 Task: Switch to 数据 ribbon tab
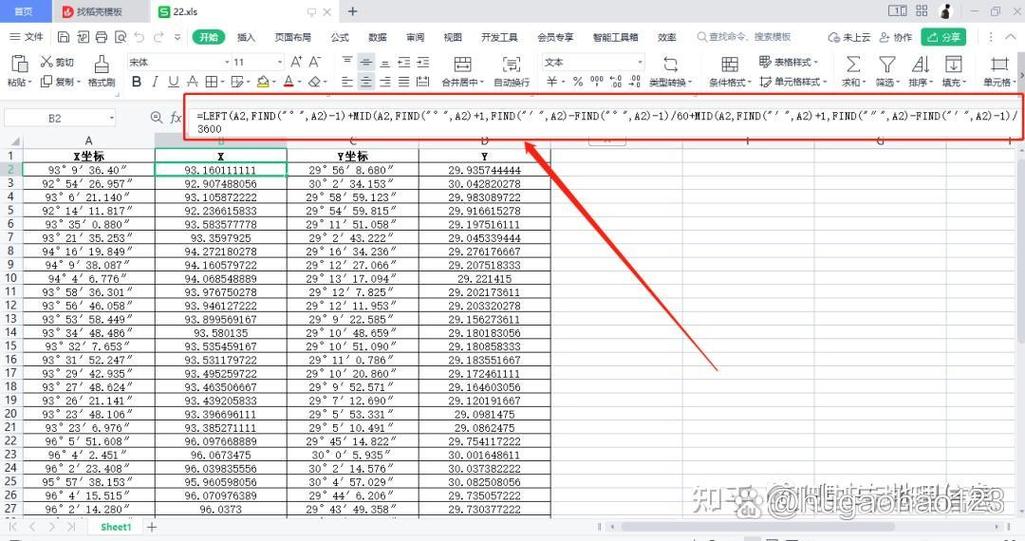377,37
